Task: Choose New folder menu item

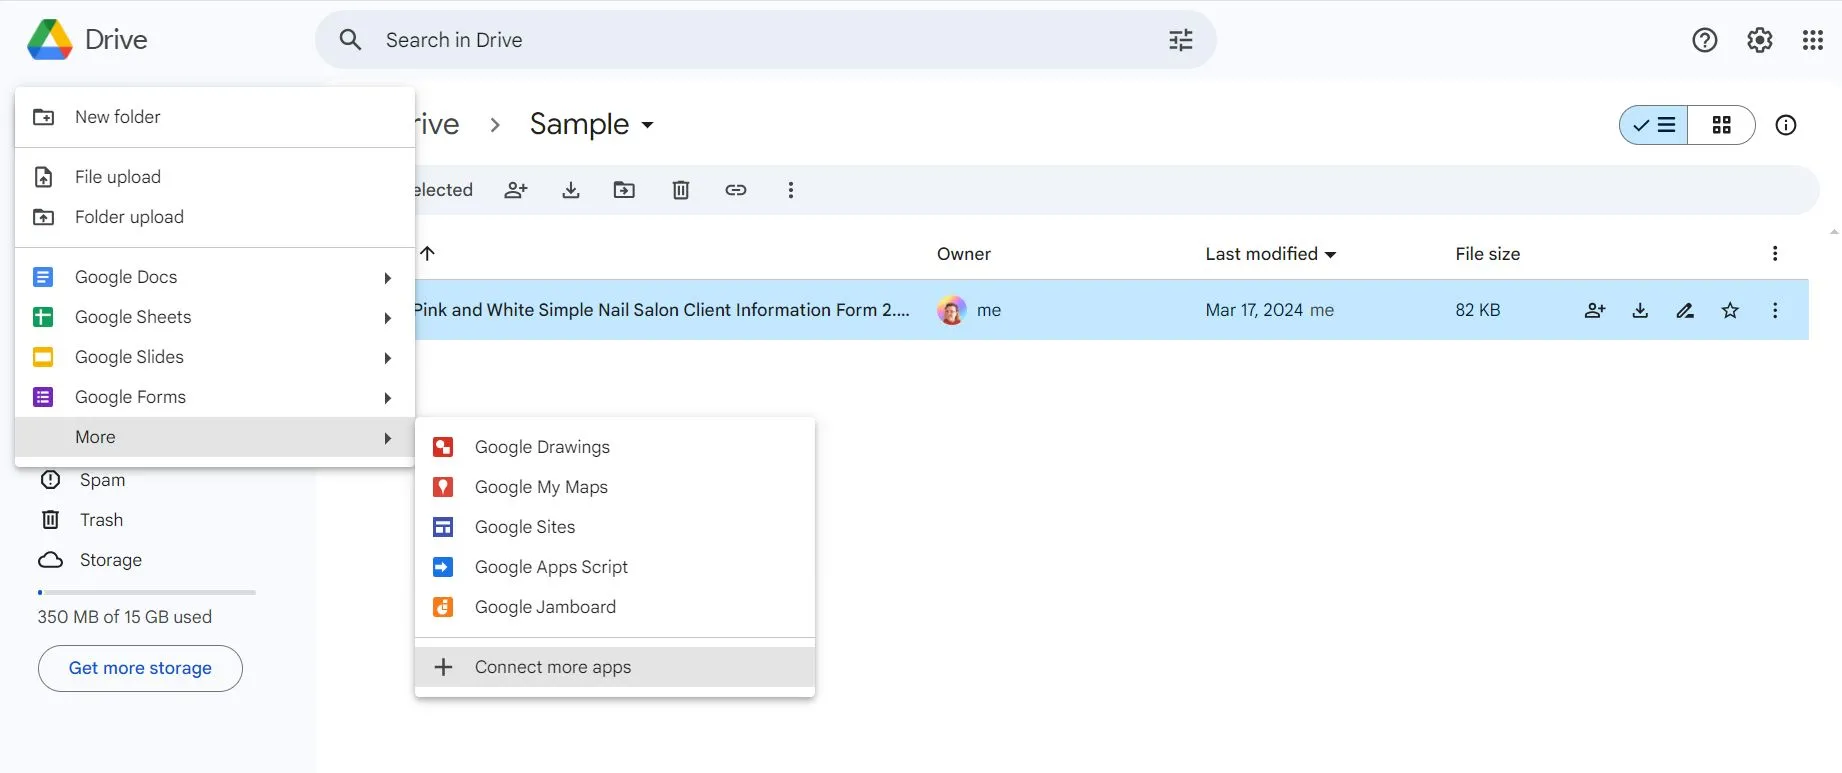Action: (215, 117)
